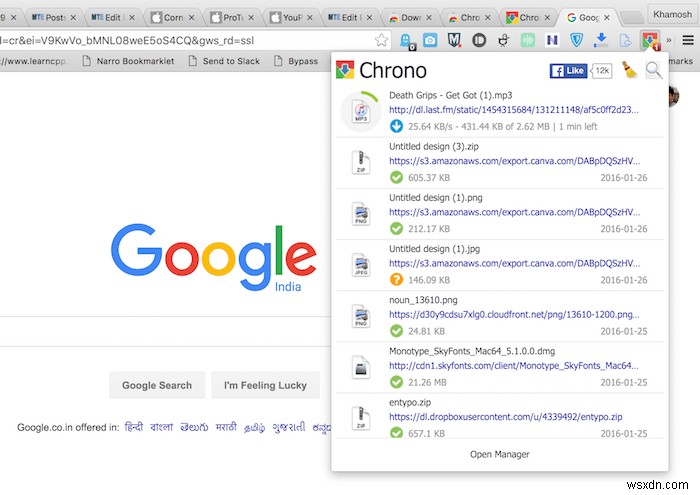
Task: Click the MP3 file icon for Death Grips
Action: (361, 112)
